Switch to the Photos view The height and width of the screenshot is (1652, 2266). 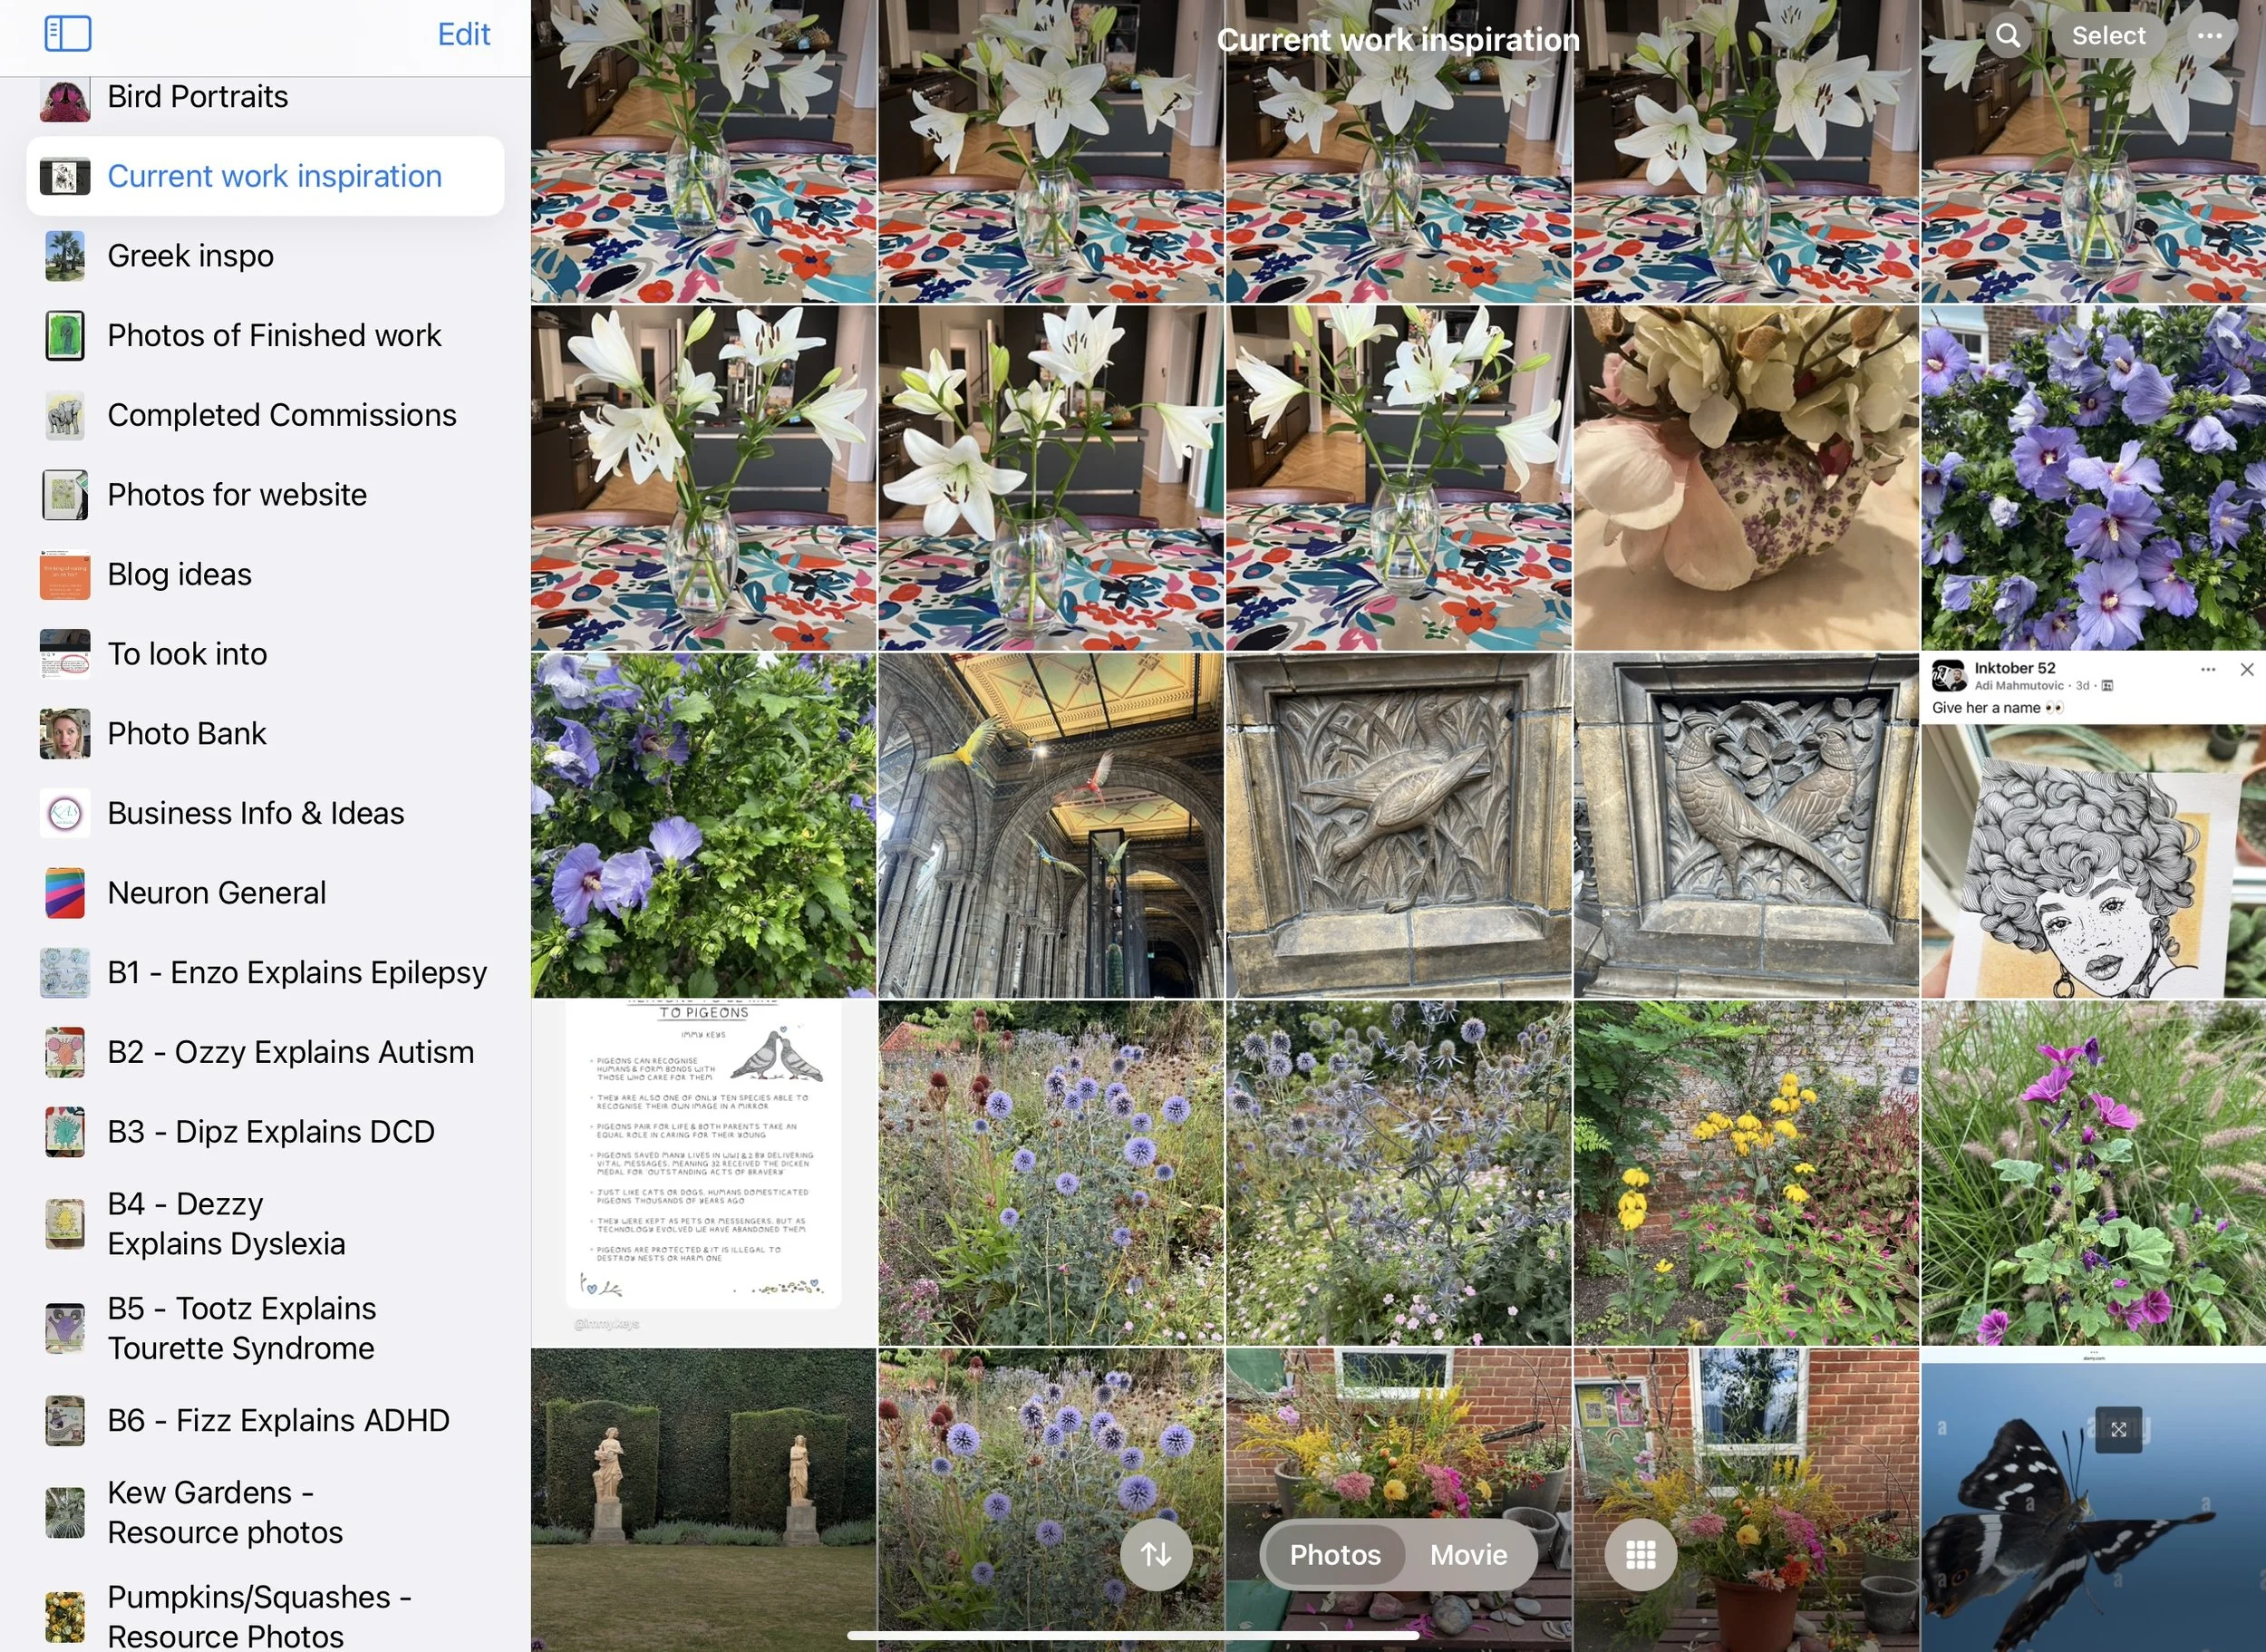coord(1334,1554)
